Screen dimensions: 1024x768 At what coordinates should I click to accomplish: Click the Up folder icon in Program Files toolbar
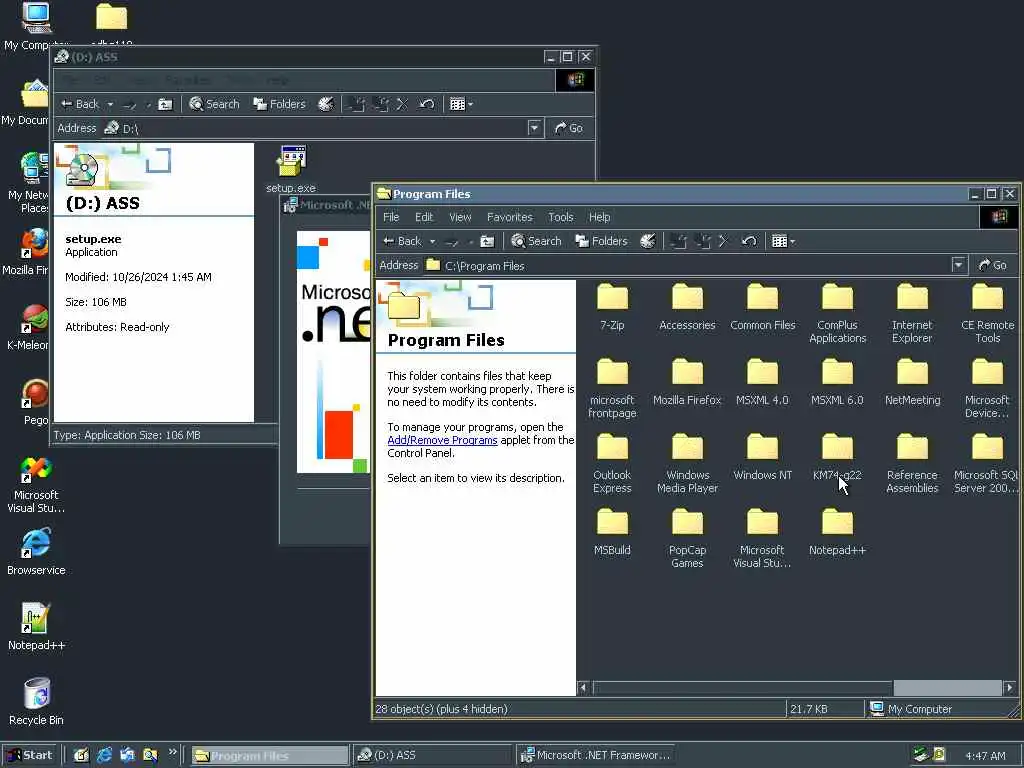pyautogui.click(x=487, y=242)
